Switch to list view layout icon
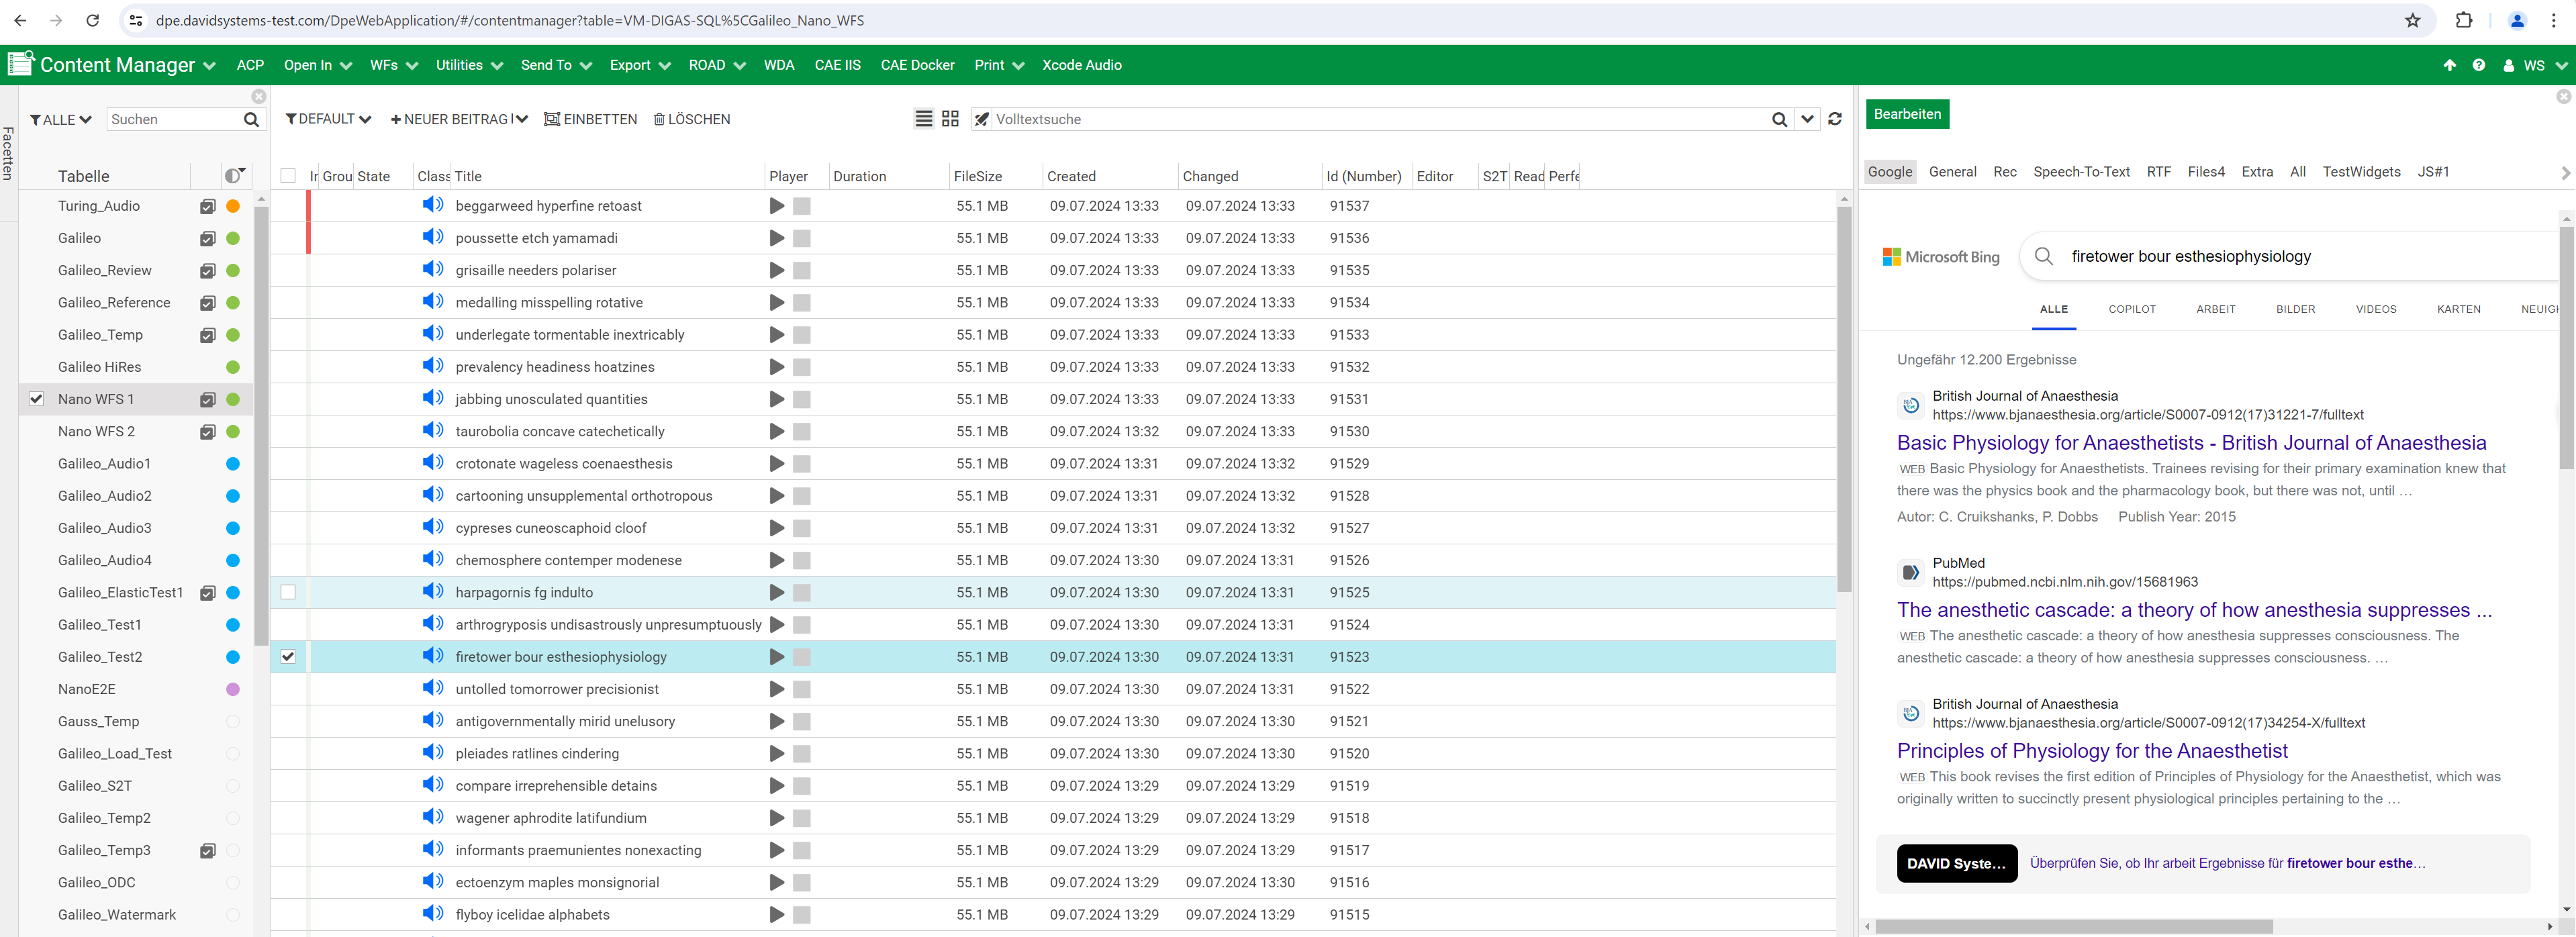2576x937 pixels. coord(923,119)
